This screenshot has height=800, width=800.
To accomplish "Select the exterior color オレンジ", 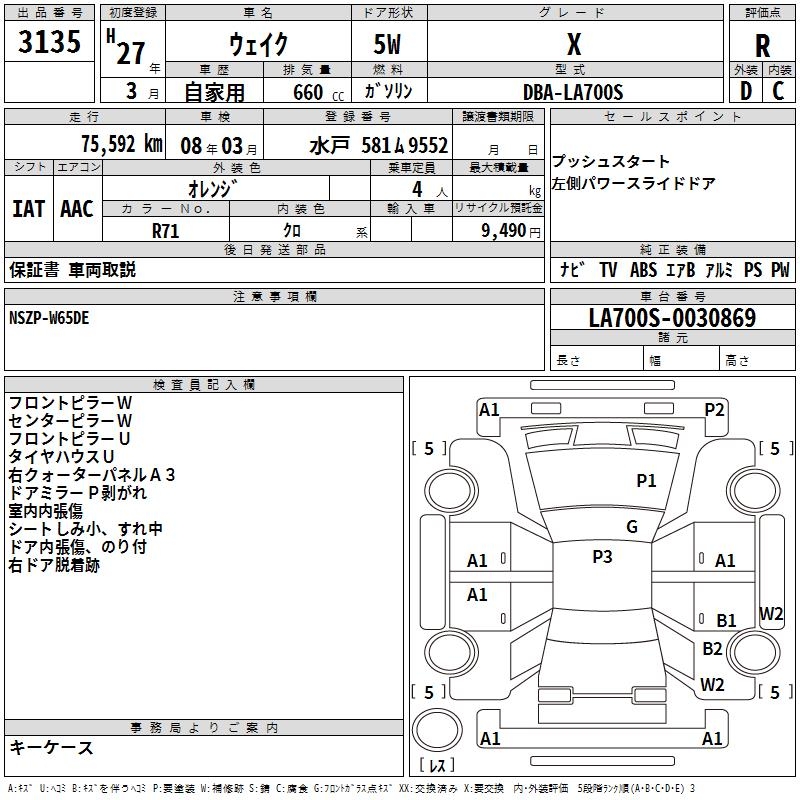I will (213, 189).
